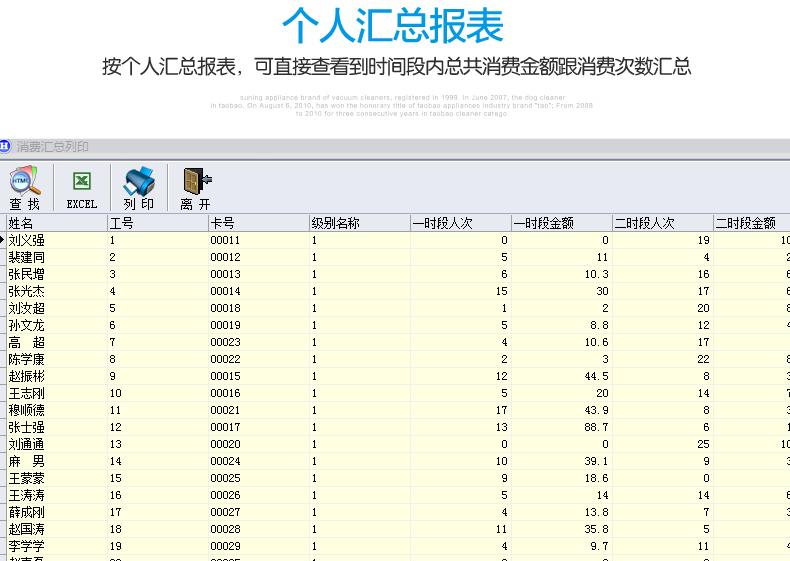The width and height of the screenshot is (790, 561).
Task: Select the 卡号 column header
Action: 257,223
